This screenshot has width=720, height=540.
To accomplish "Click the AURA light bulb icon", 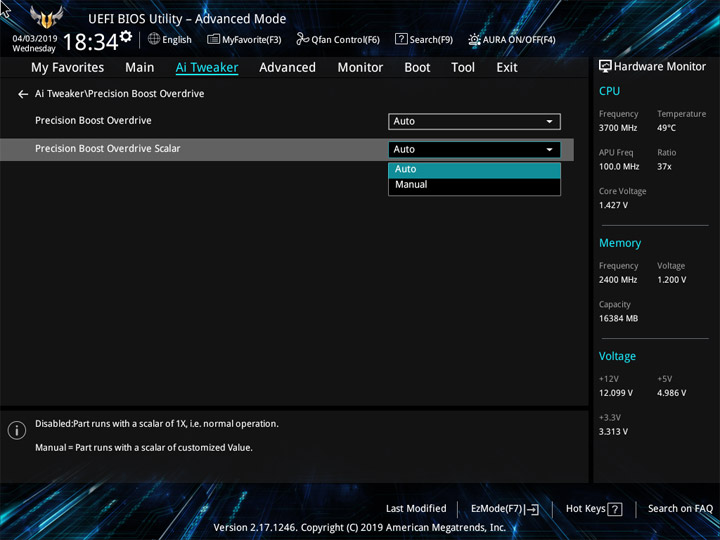I will [474, 39].
